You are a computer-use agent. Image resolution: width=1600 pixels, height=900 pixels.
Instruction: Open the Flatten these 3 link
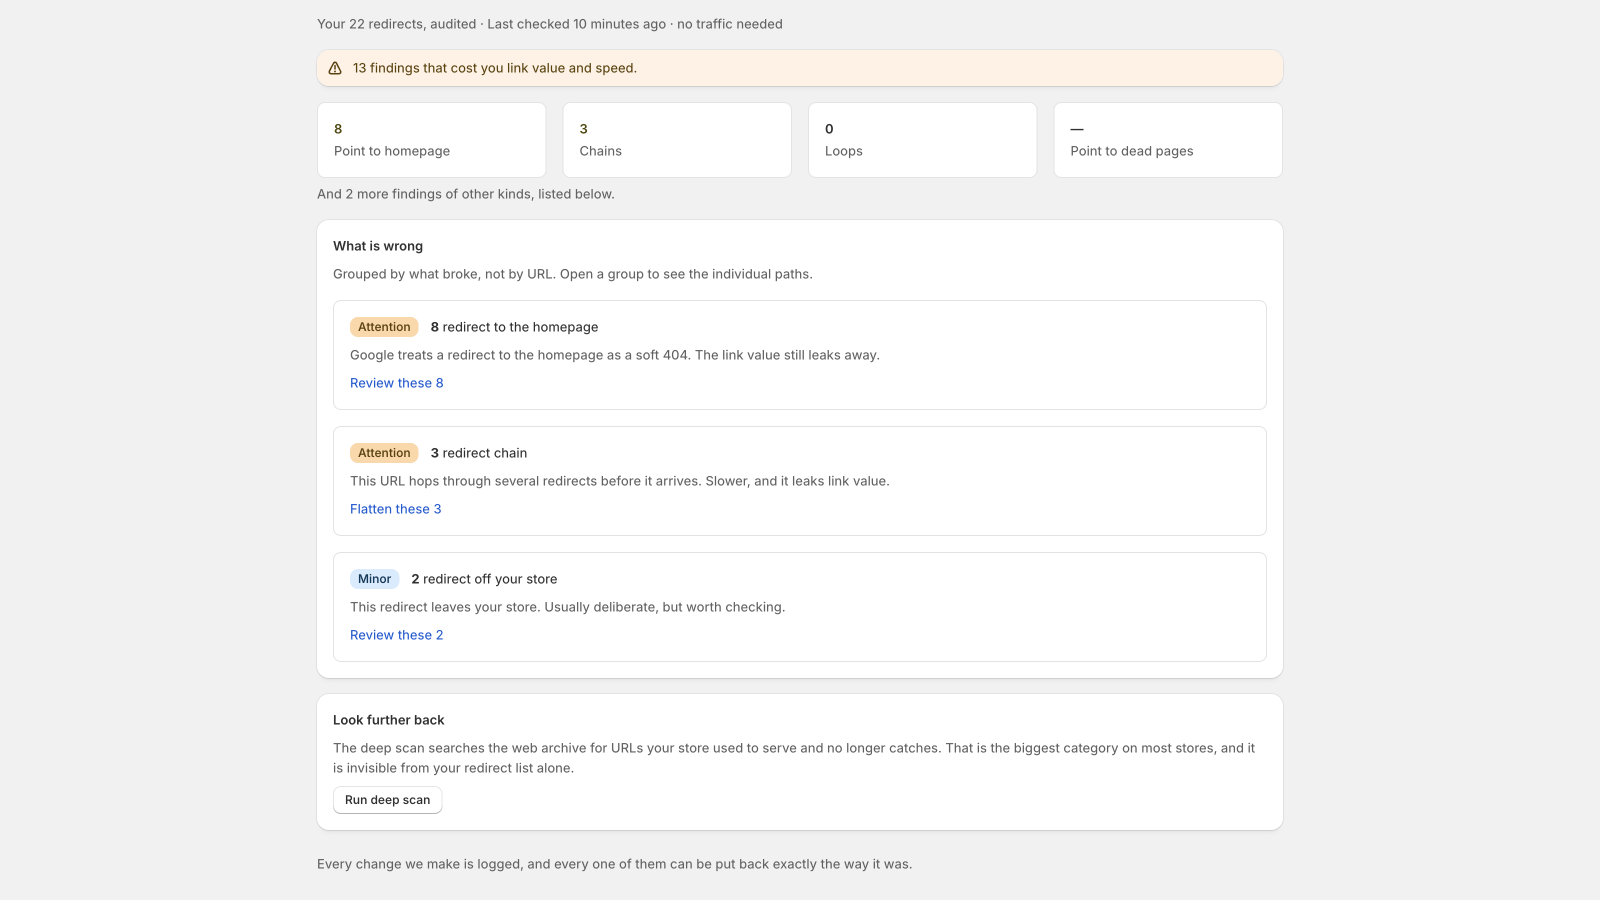click(395, 509)
